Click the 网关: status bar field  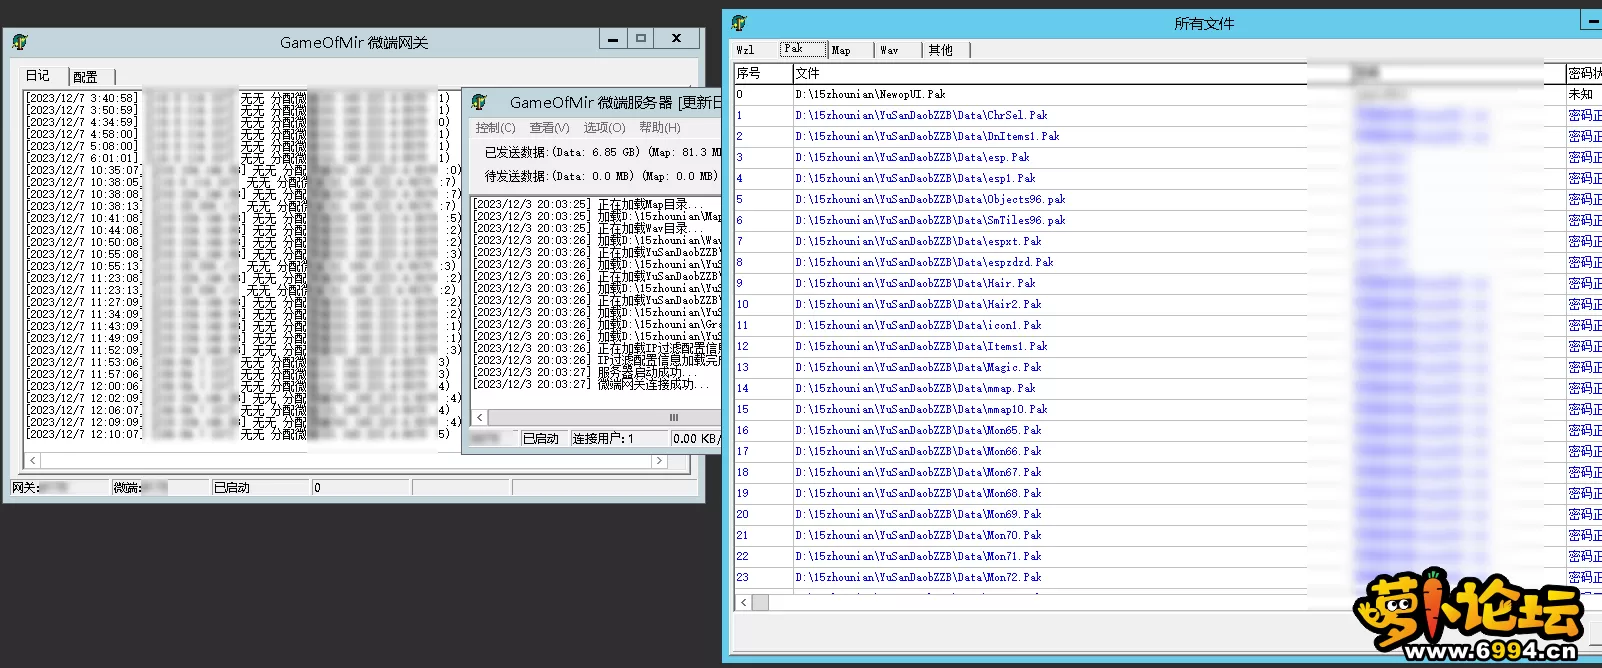(59, 487)
